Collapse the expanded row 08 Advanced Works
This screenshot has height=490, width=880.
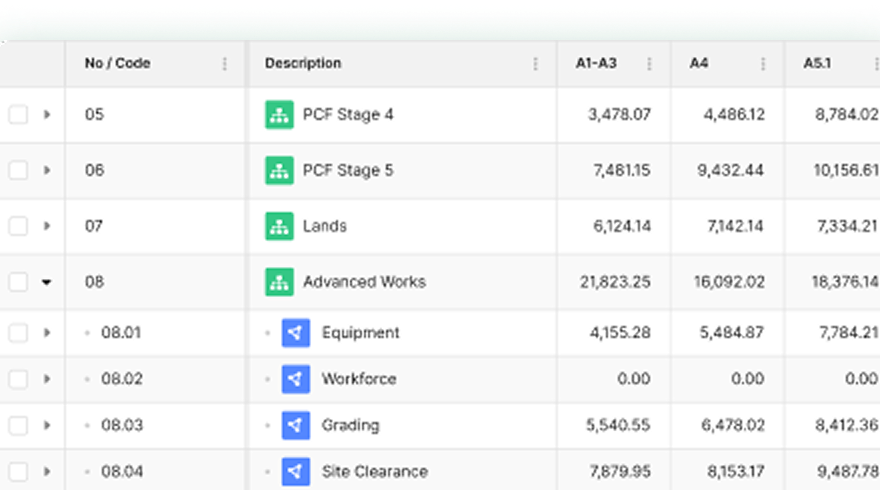tap(46, 282)
